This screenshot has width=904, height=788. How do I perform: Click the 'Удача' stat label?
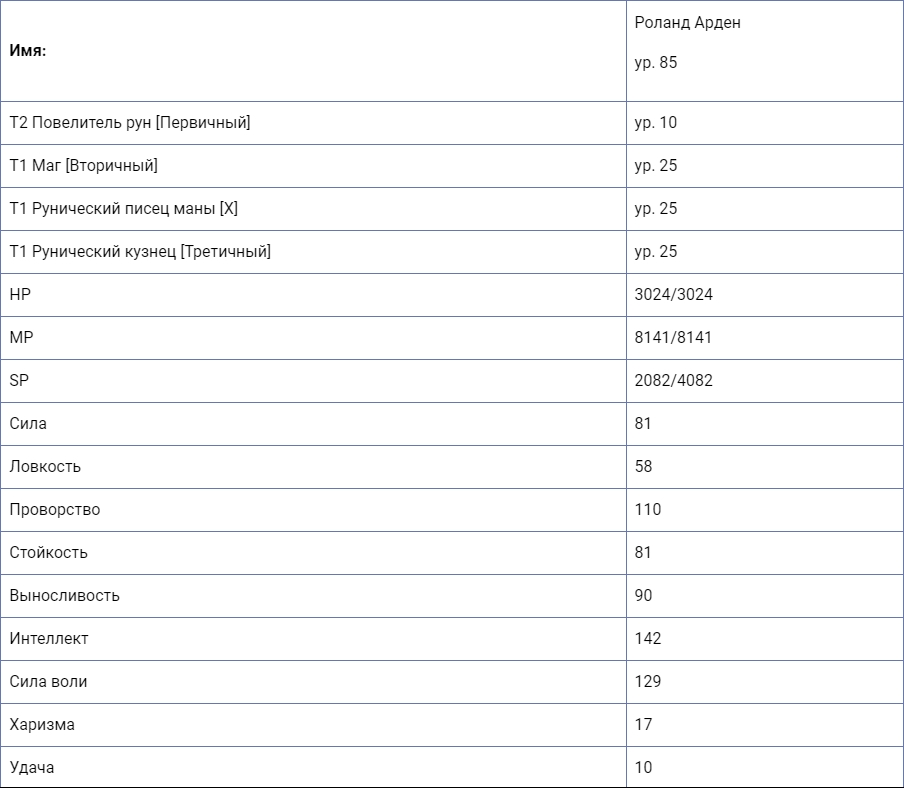(32, 768)
